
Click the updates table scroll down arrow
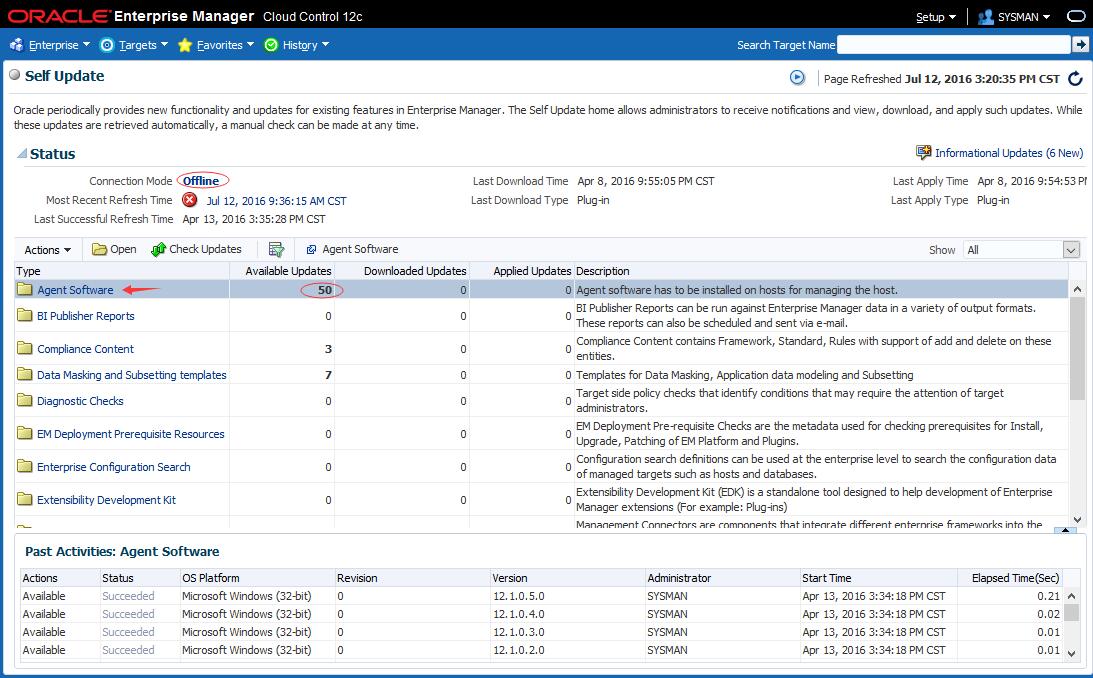coord(1077,519)
